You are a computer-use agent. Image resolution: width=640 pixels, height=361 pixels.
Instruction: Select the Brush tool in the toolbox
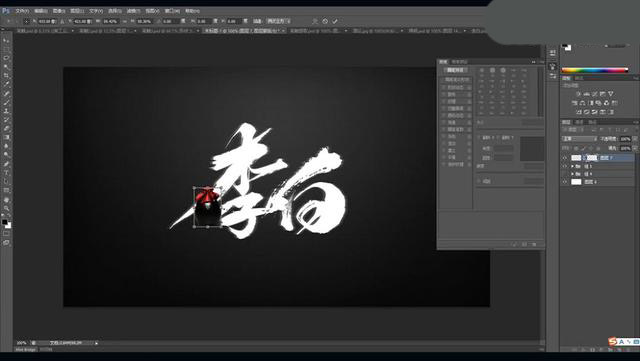pyautogui.click(x=6, y=102)
